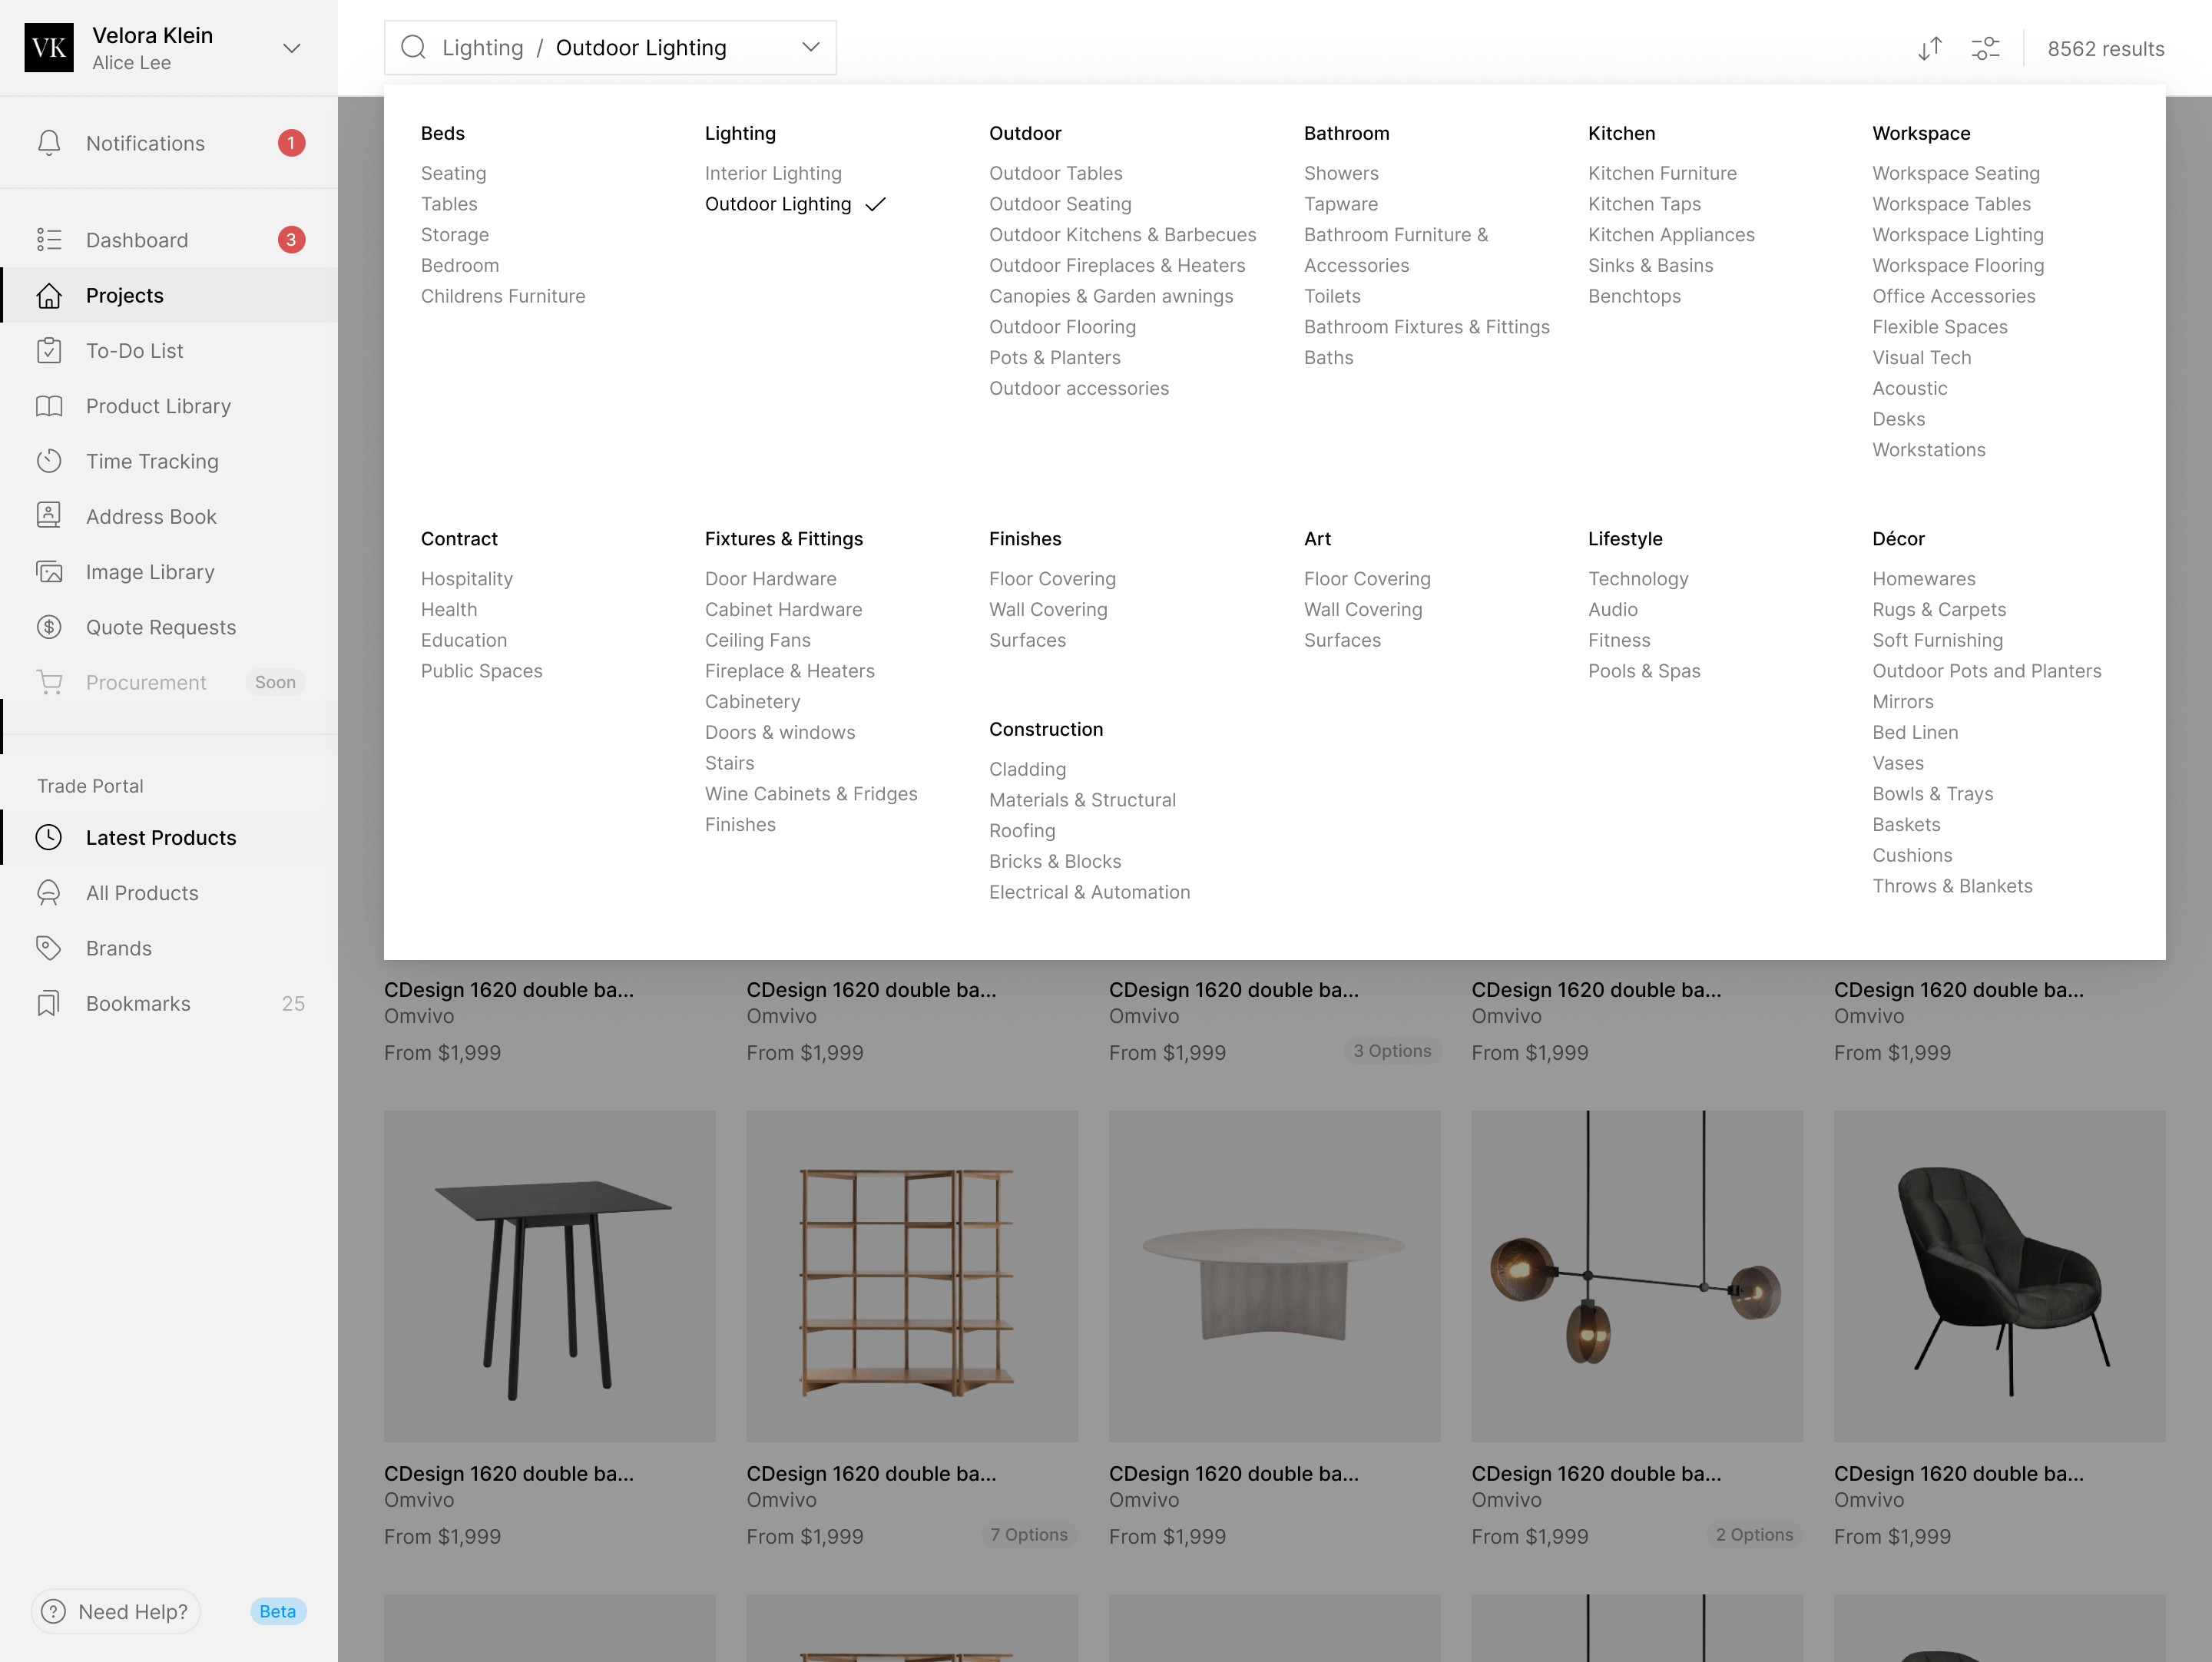Open the round marble table thumbnail
Image resolution: width=2212 pixels, height=1662 pixels.
[x=1275, y=1275]
